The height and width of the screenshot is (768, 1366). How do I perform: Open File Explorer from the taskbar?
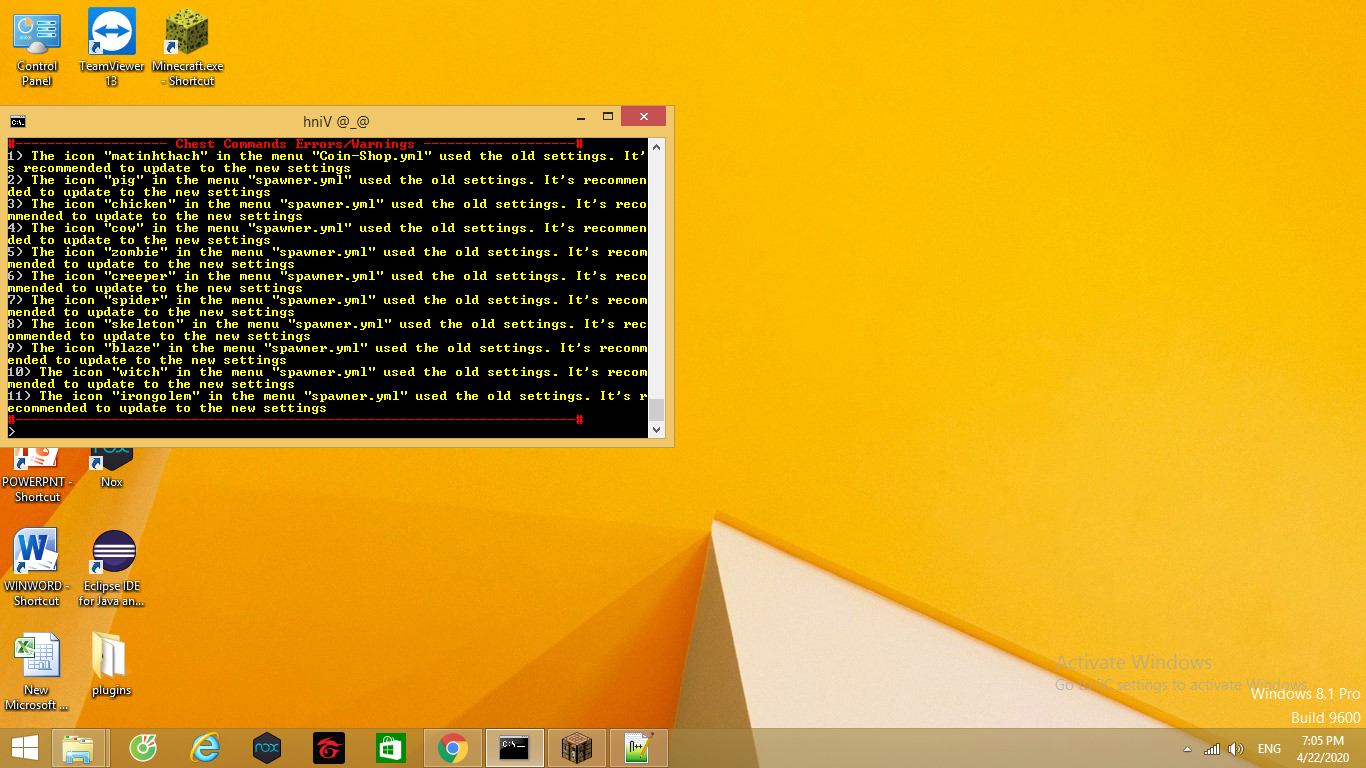tap(78, 747)
